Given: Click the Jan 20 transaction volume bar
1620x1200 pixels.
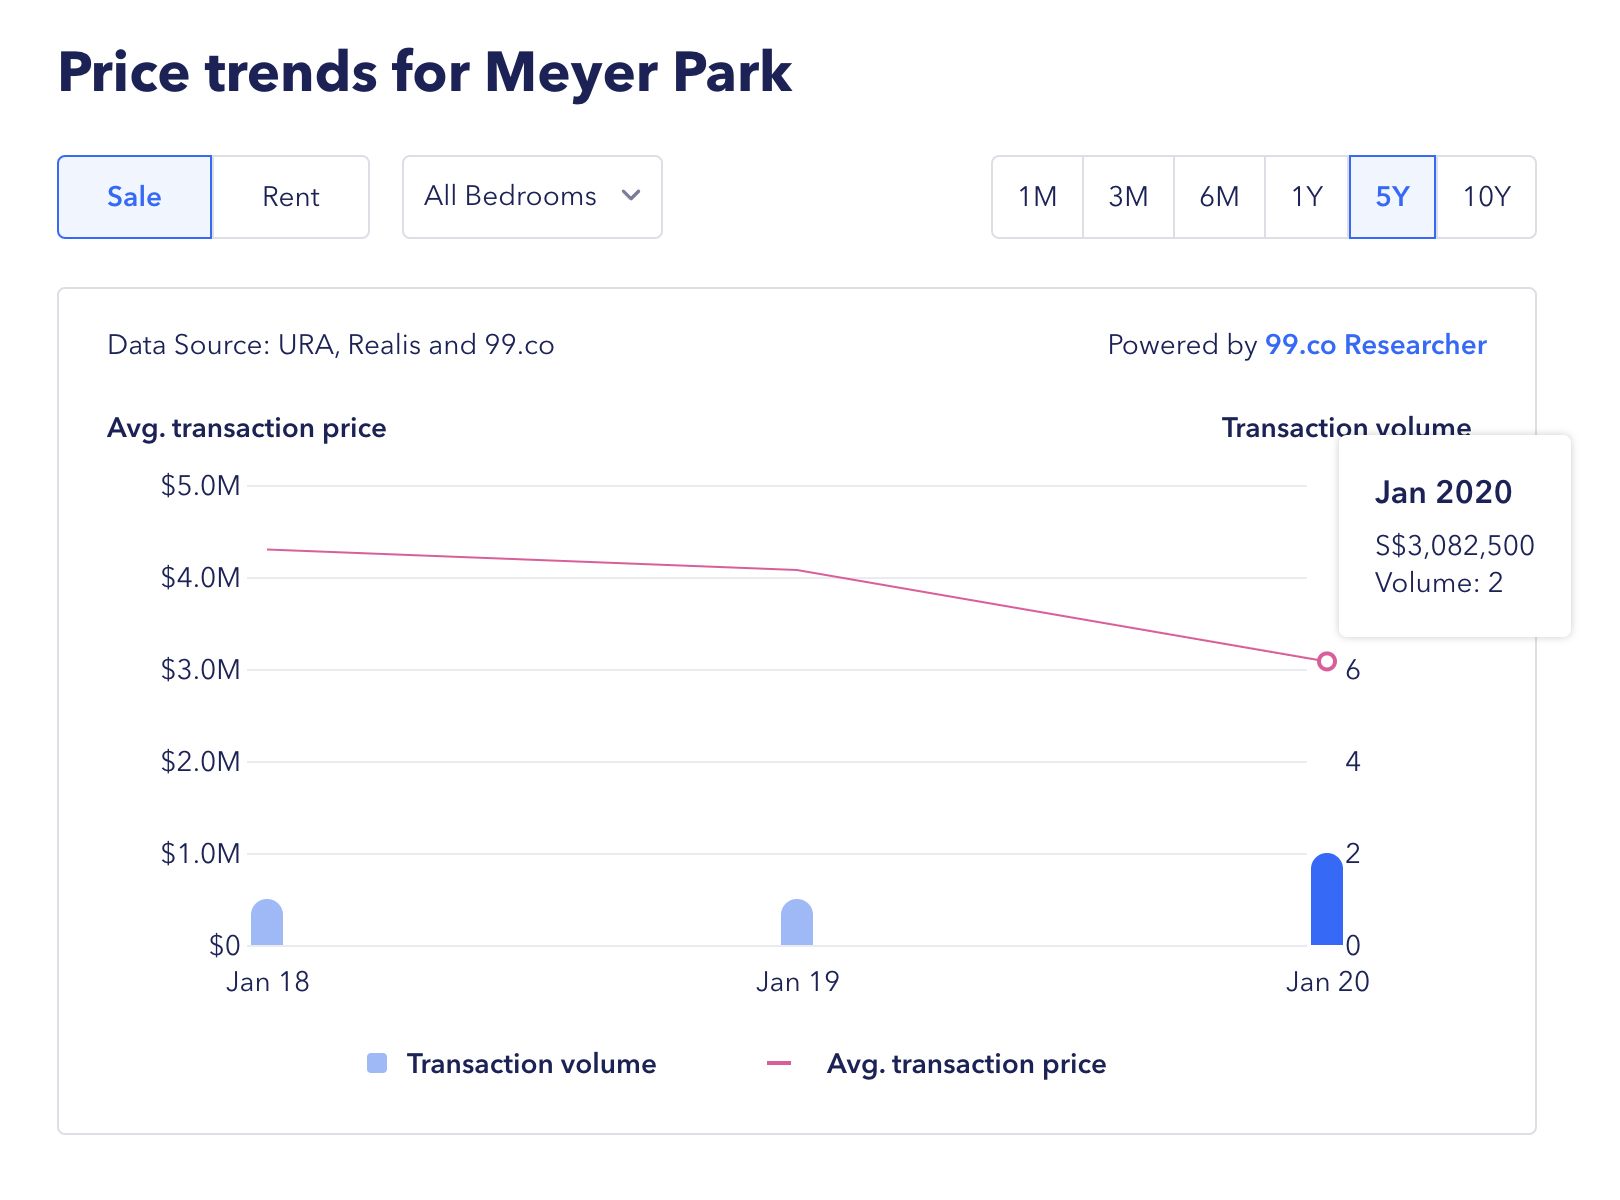Looking at the screenshot, I should tap(1327, 900).
